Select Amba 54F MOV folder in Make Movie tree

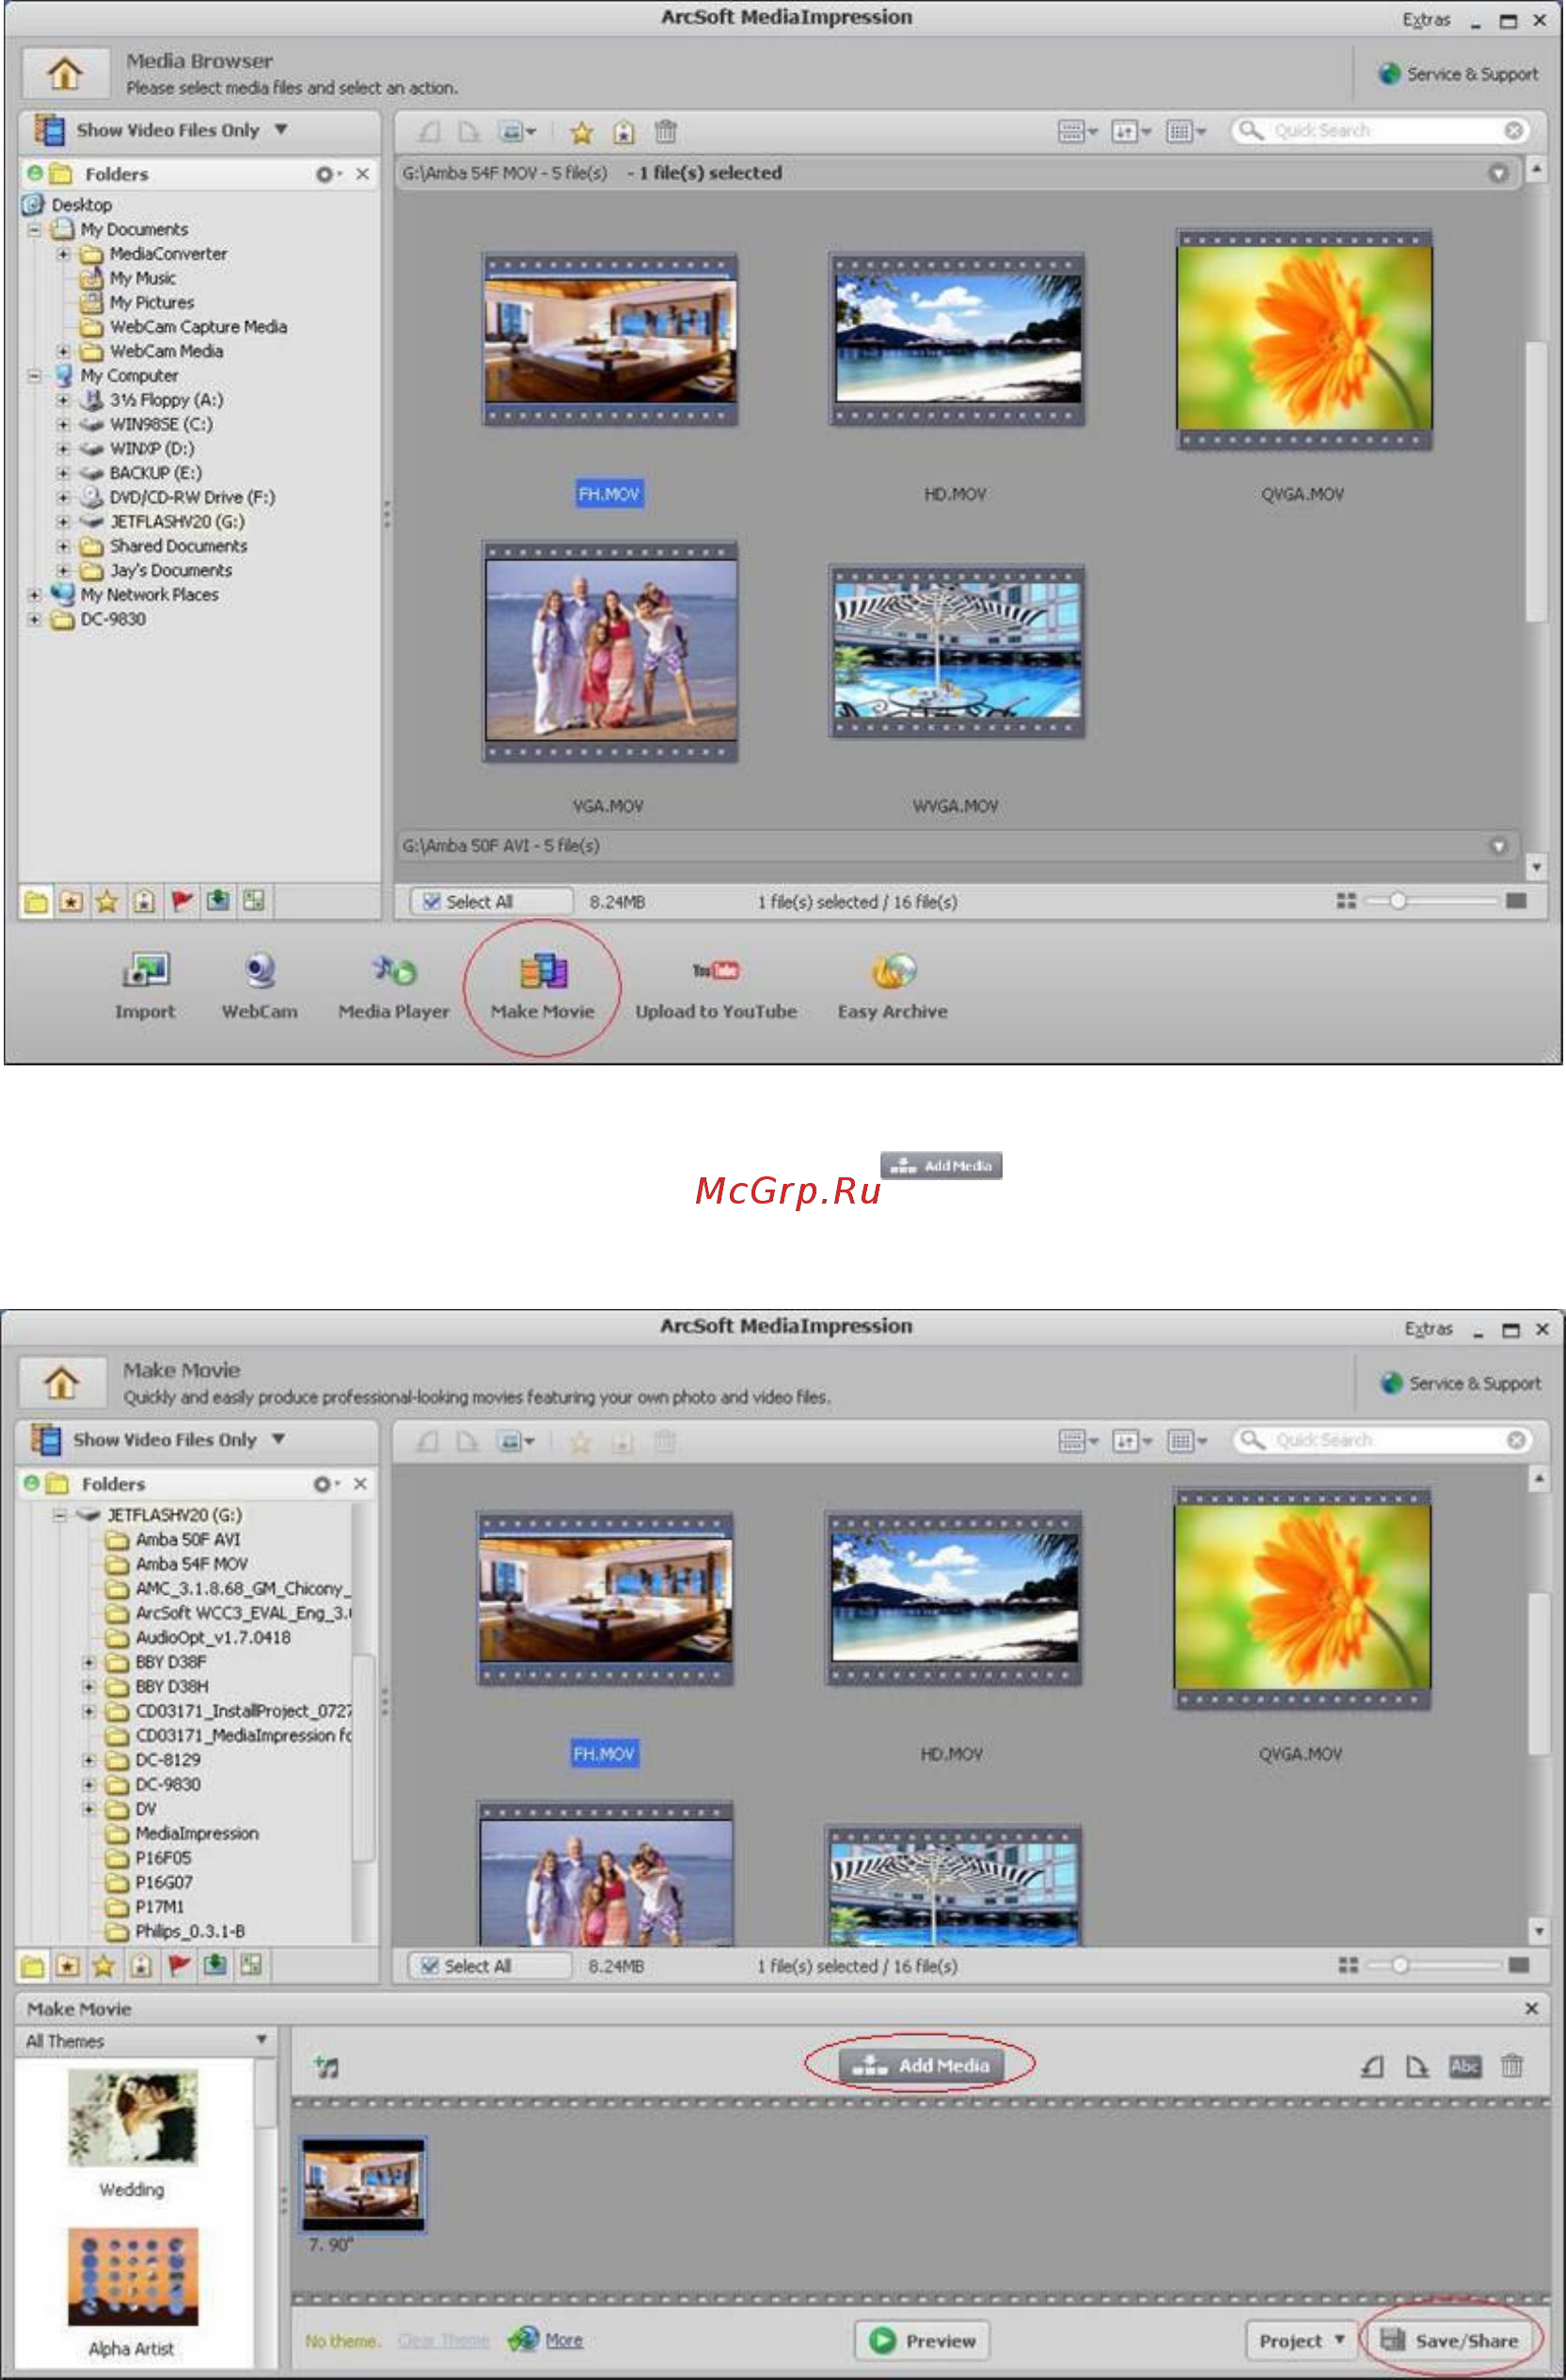(x=191, y=1564)
